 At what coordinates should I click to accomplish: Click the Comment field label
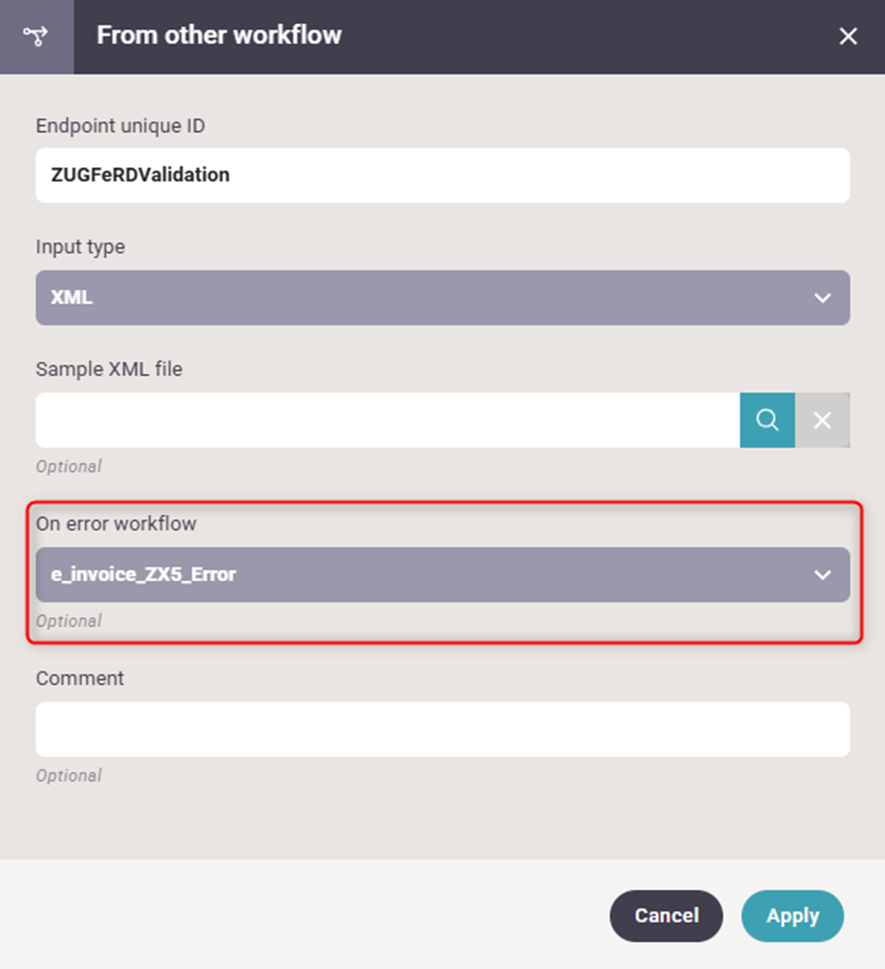80,678
